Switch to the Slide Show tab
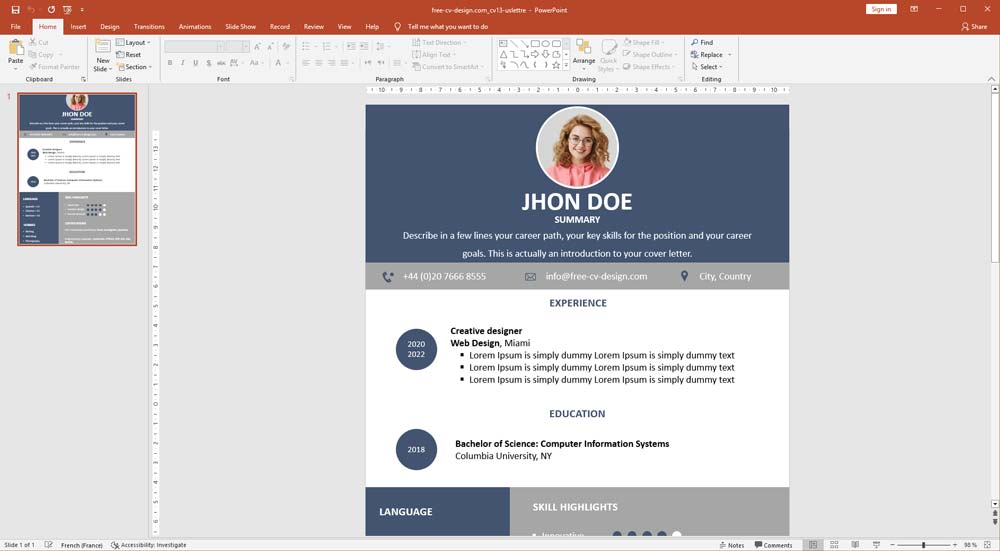Viewport: 1000px width, 551px height. 240,27
